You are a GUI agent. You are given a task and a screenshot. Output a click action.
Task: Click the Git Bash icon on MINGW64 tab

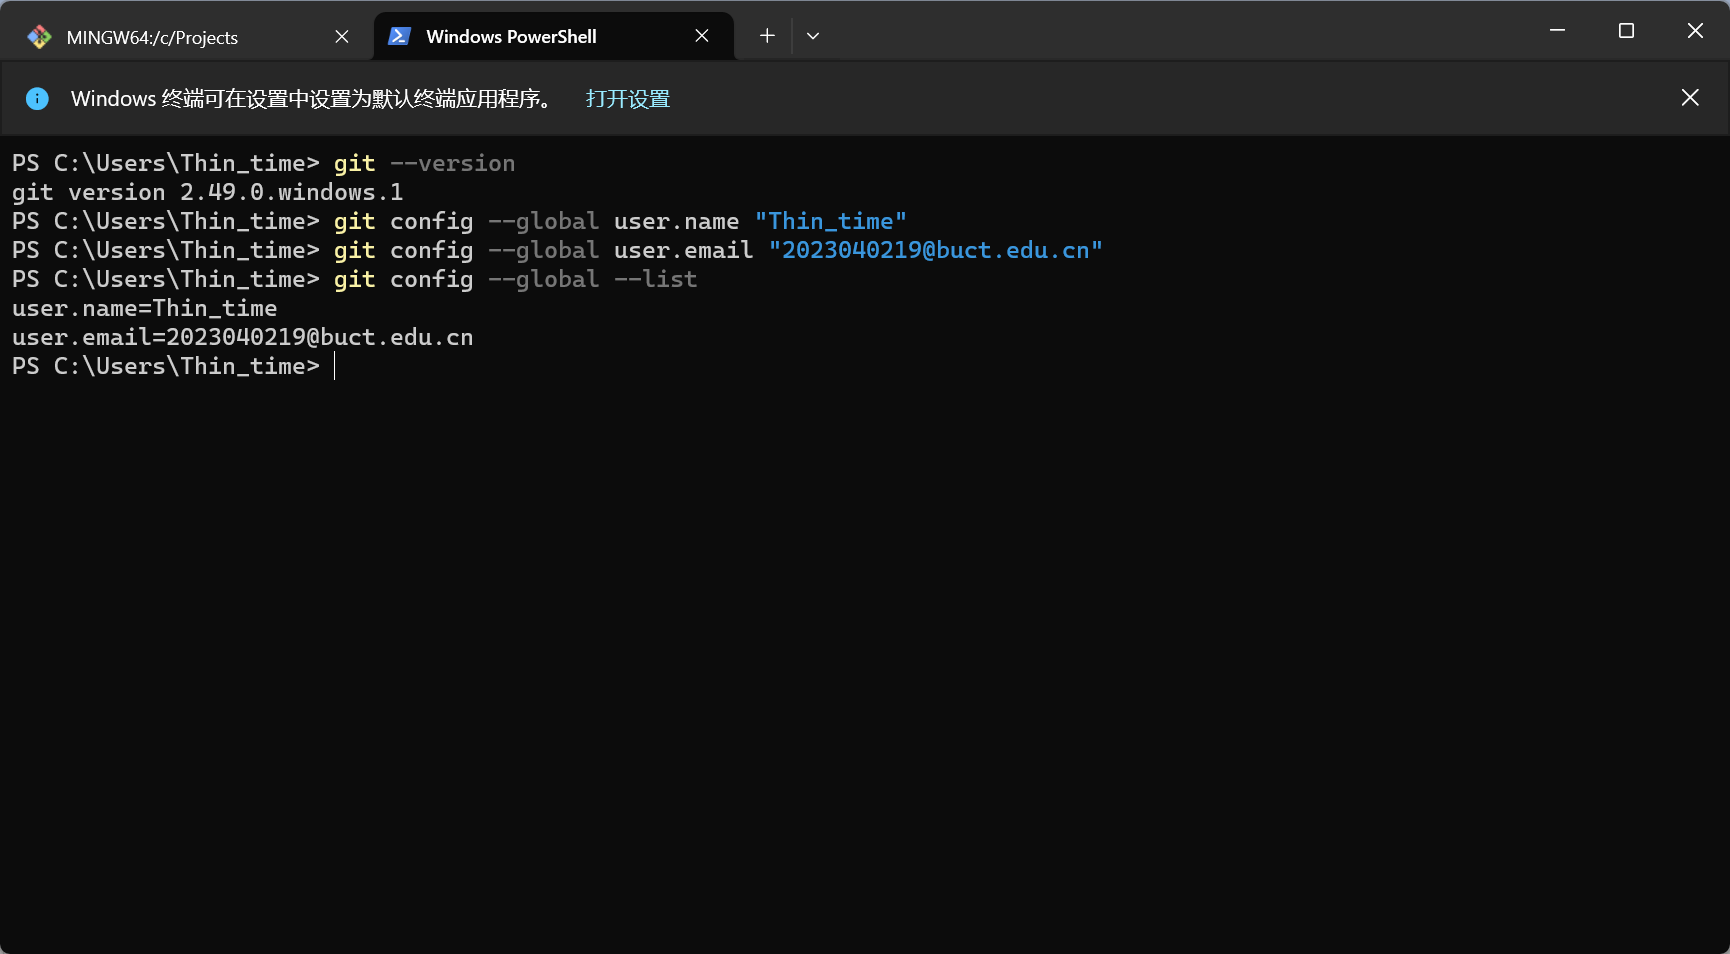[x=39, y=37]
